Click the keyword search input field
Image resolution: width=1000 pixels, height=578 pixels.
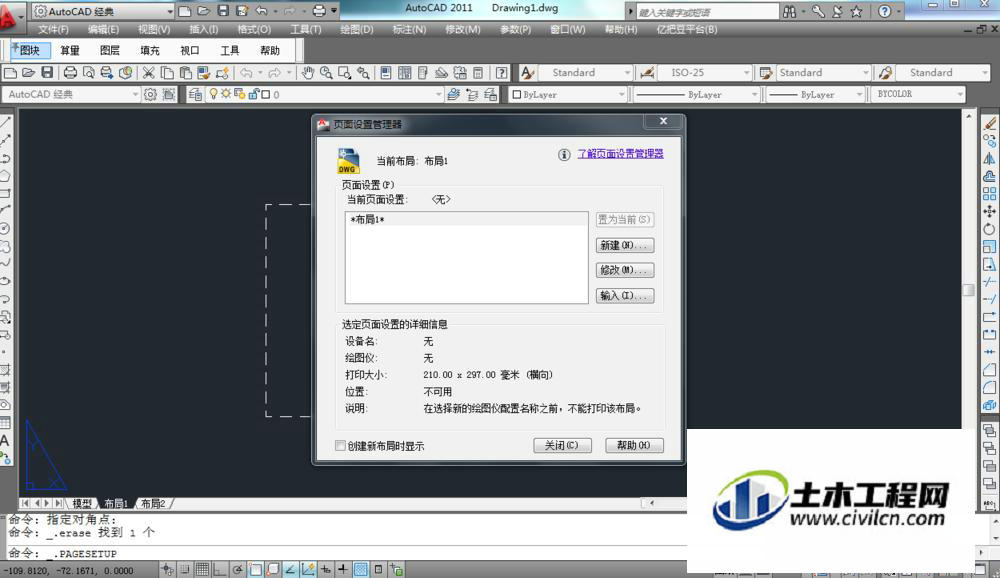pos(707,11)
